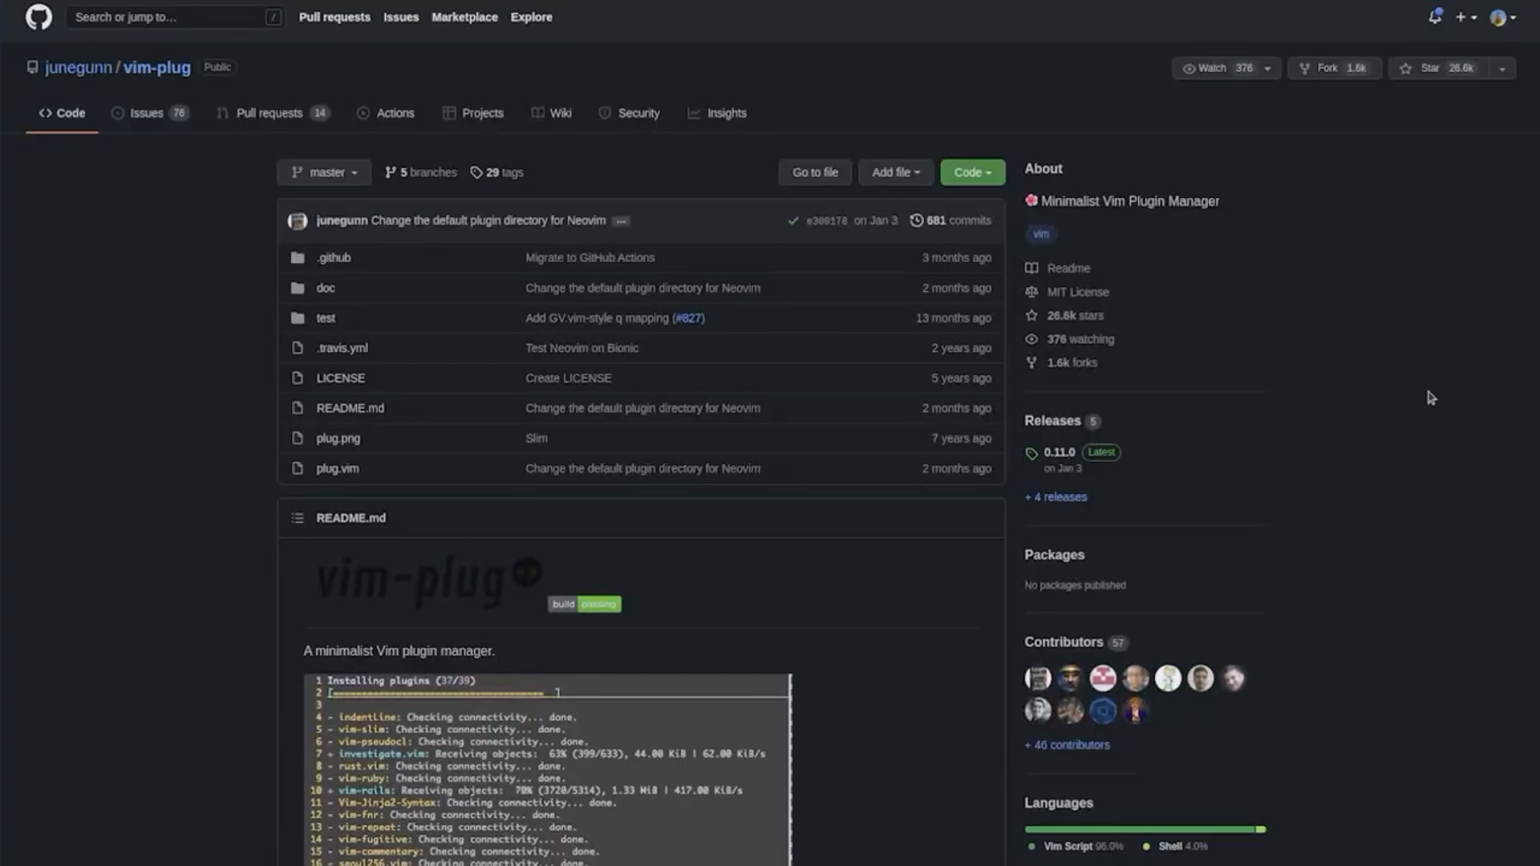Open the plug.vim file
The image size is (1540, 866).
338,468
